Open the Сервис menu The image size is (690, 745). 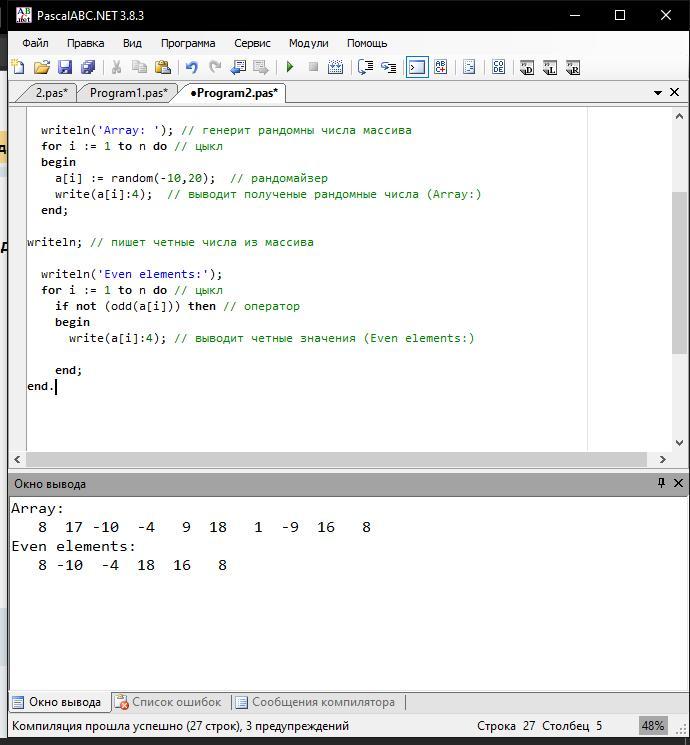pos(252,43)
